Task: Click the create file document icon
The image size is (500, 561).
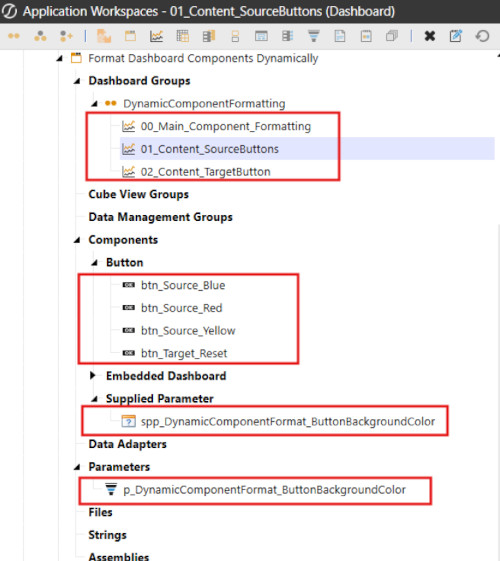Action: pos(340,36)
